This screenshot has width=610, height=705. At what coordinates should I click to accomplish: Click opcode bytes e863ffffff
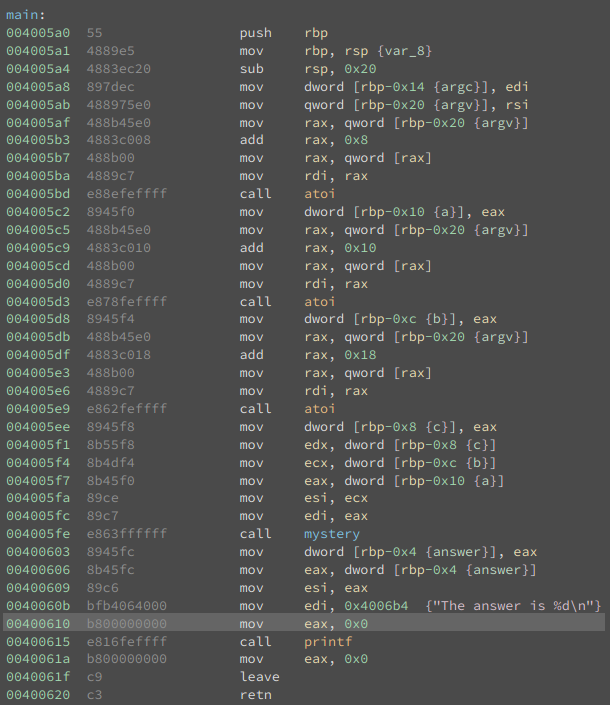tap(127, 534)
